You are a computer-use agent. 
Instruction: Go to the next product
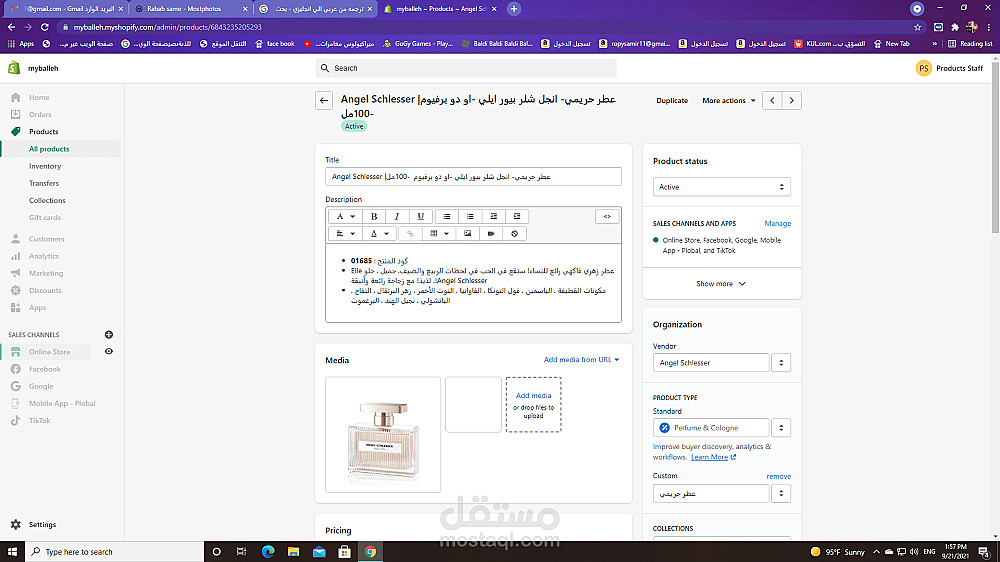[791, 100]
